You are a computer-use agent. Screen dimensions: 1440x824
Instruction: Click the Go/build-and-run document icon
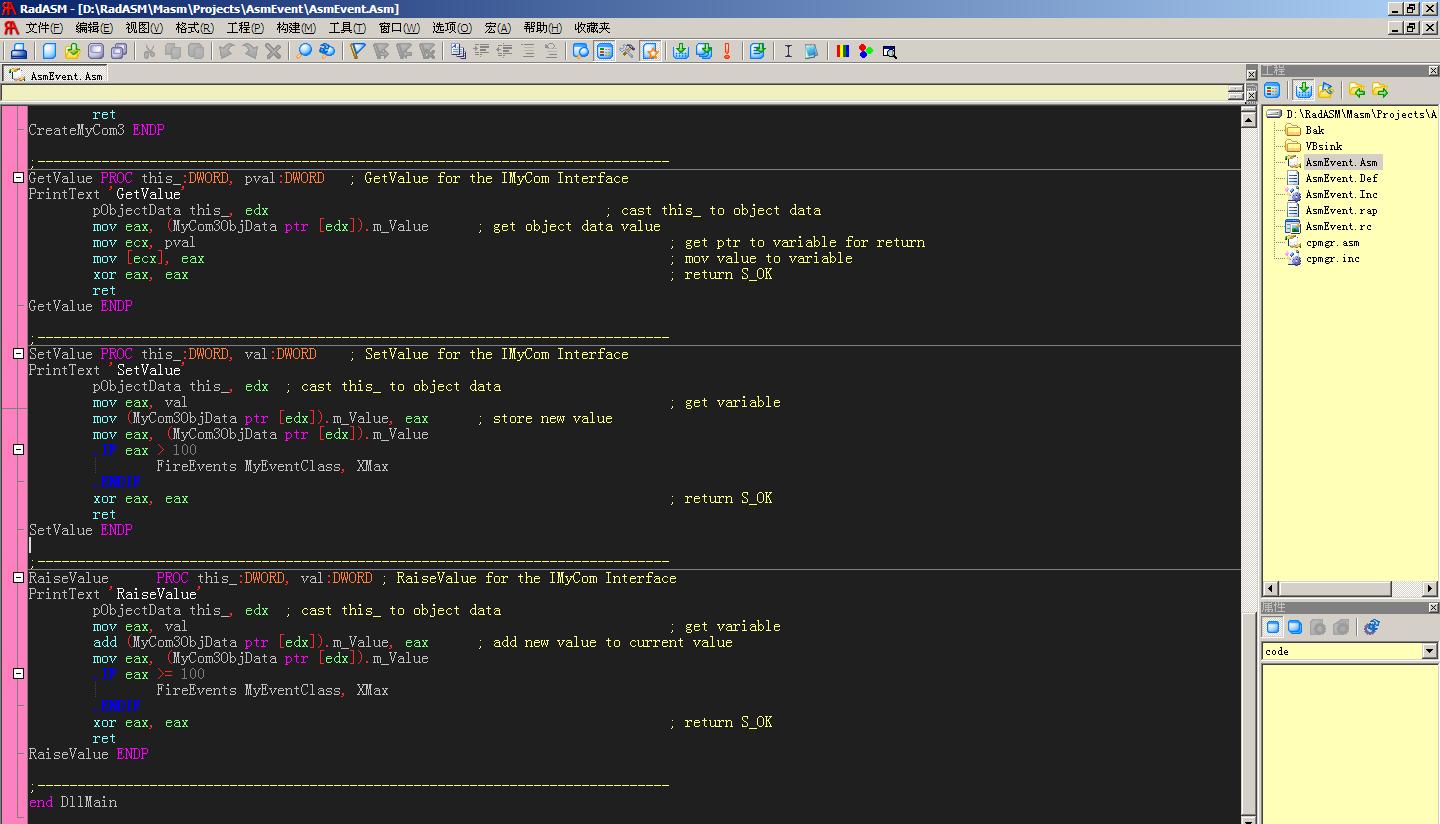(757, 51)
